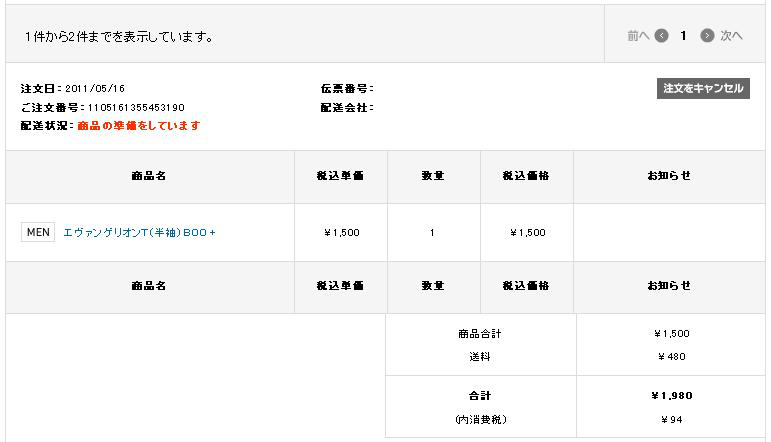Click the 送料 shipping fee label
The height and width of the screenshot is (442, 771).
click(x=480, y=357)
